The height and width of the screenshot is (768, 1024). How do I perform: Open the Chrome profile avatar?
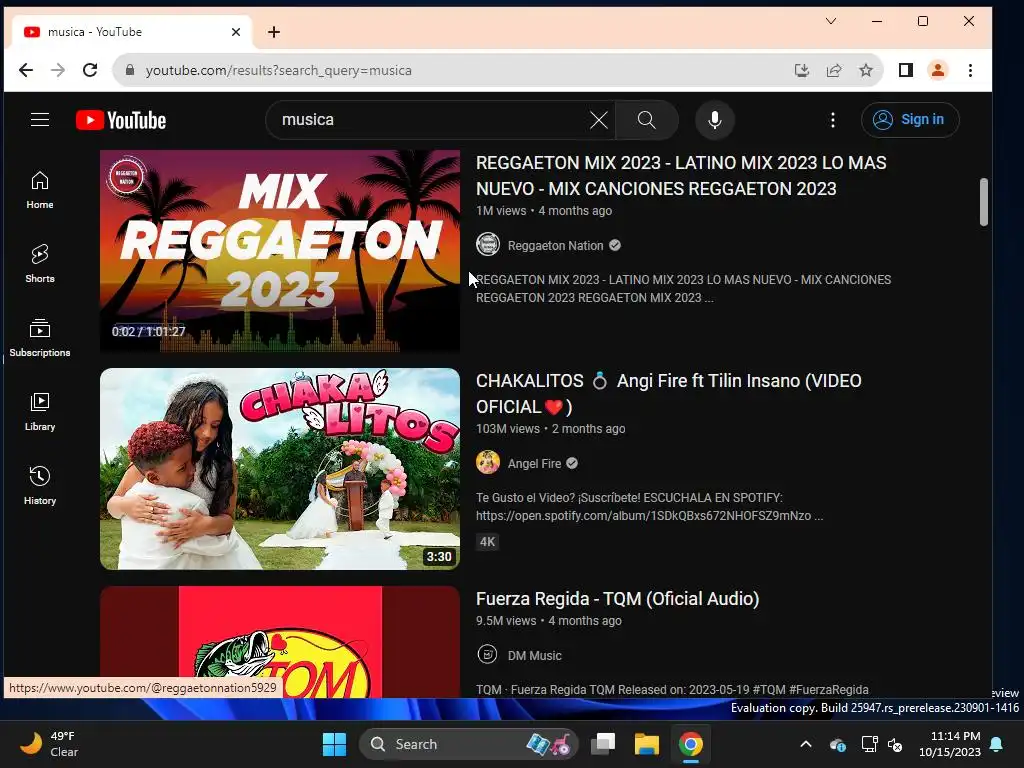tap(937, 70)
